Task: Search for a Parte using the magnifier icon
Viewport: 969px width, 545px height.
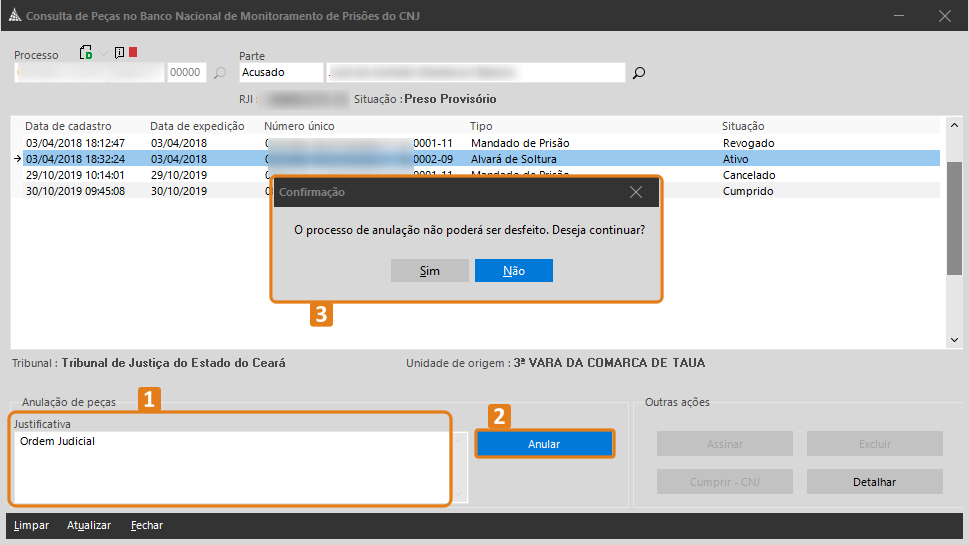Action: tap(639, 73)
